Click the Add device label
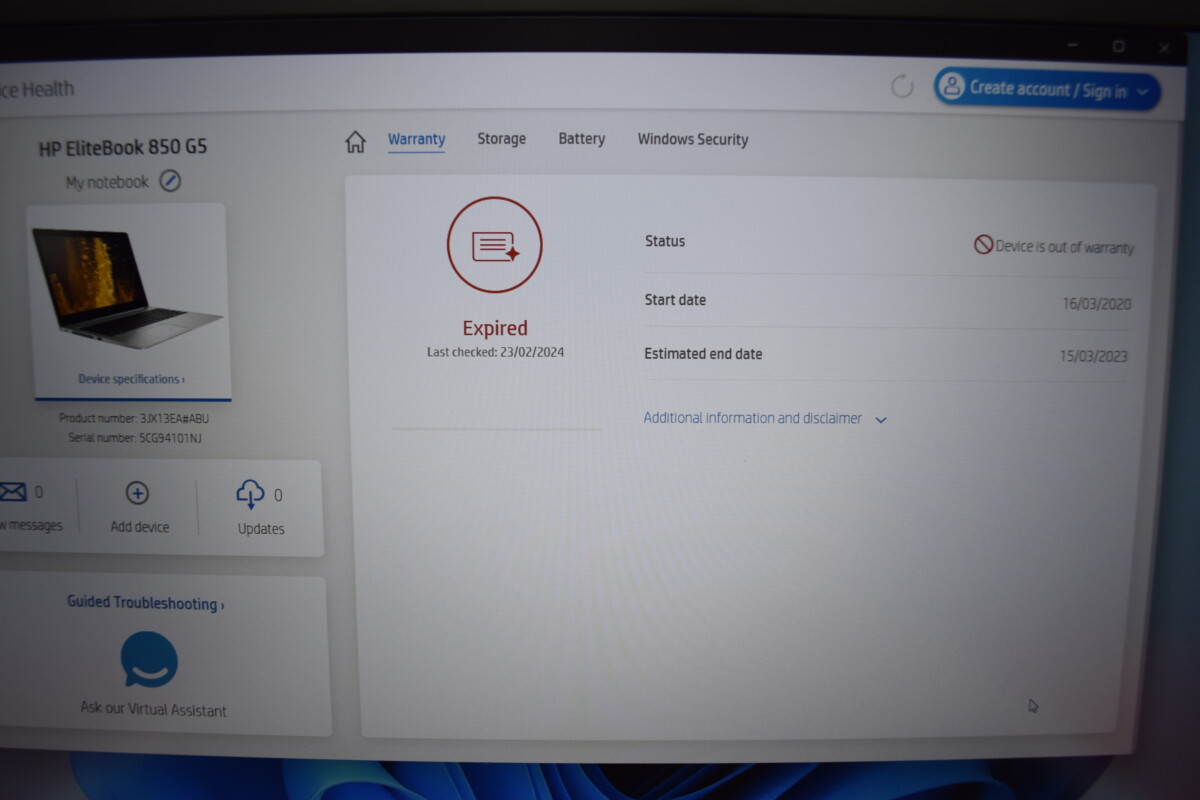This screenshot has width=1200, height=800. tap(139, 527)
